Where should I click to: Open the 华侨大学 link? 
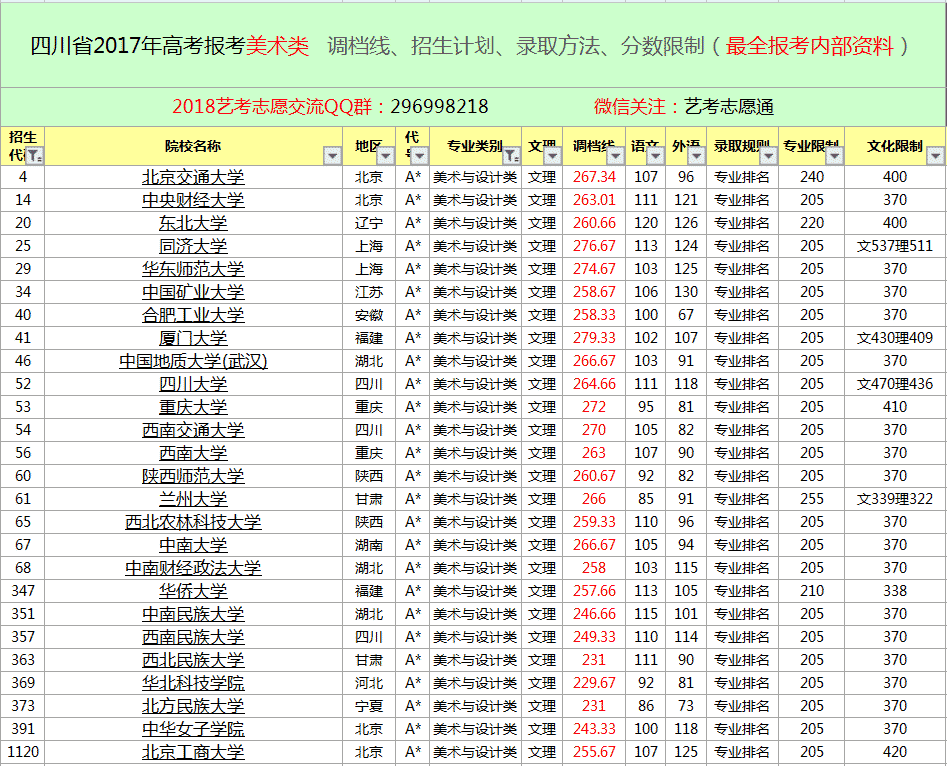(193, 591)
